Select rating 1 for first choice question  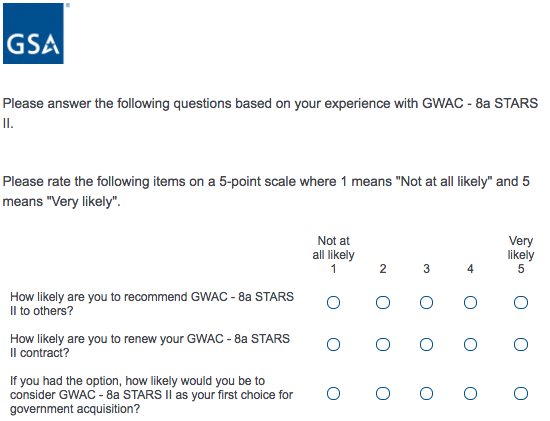pyautogui.click(x=333, y=394)
